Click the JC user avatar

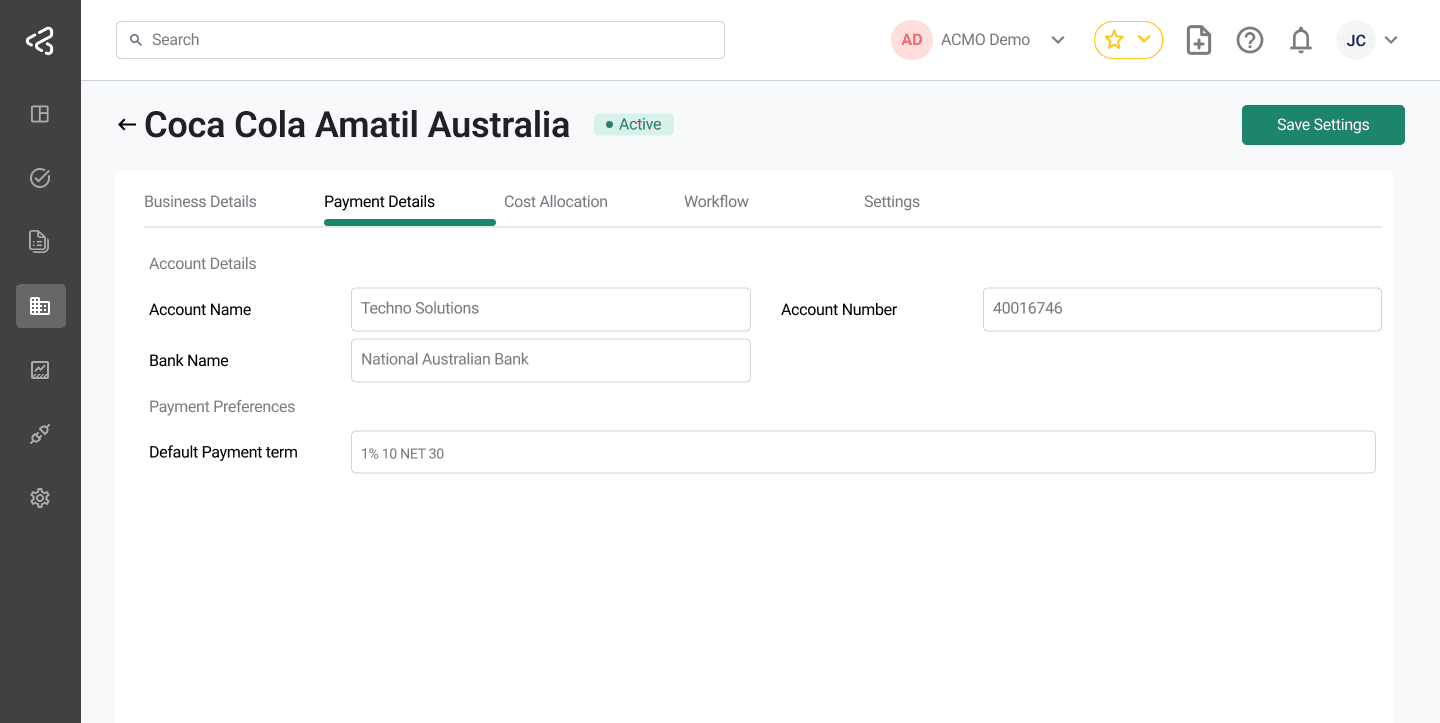tap(1356, 40)
